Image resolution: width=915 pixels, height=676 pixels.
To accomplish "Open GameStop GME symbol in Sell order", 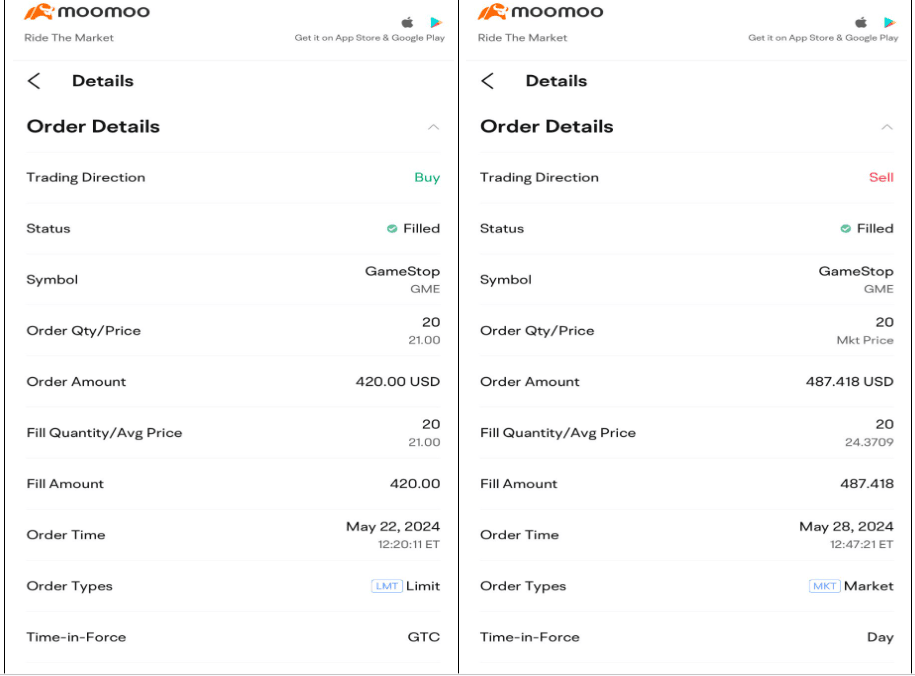I will click(856, 279).
